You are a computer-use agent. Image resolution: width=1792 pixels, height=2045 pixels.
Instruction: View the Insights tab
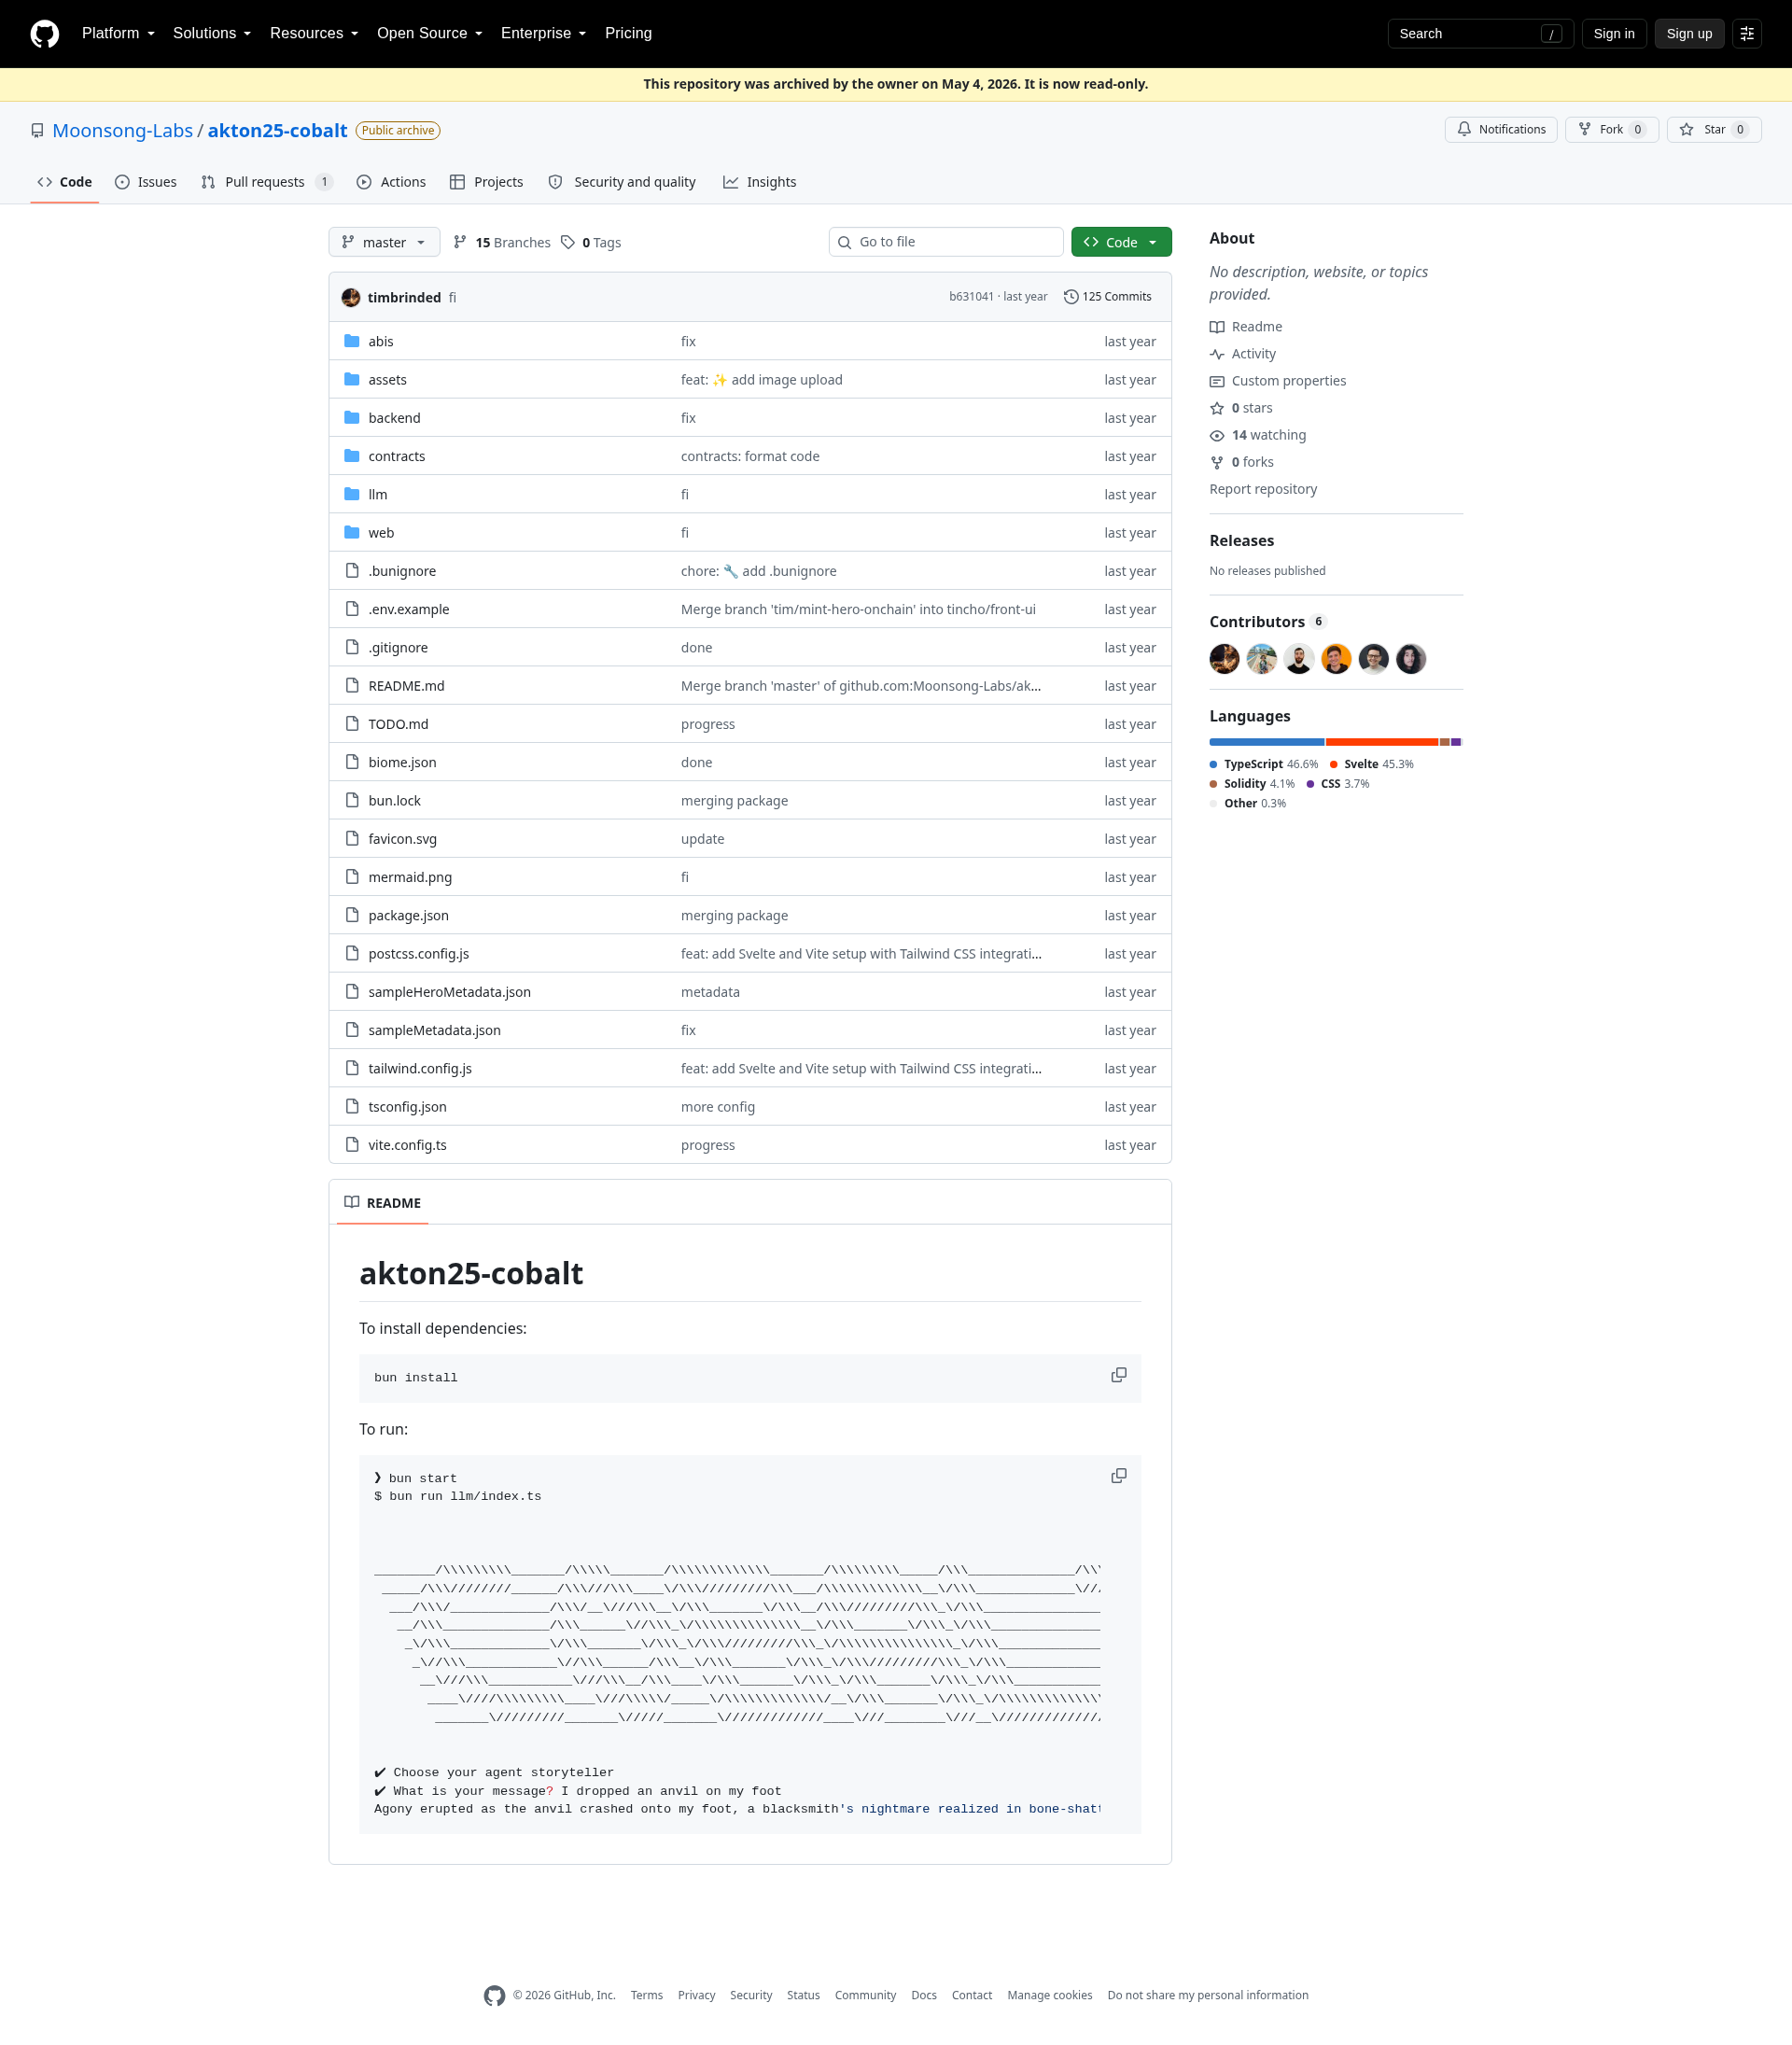tap(760, 182)
